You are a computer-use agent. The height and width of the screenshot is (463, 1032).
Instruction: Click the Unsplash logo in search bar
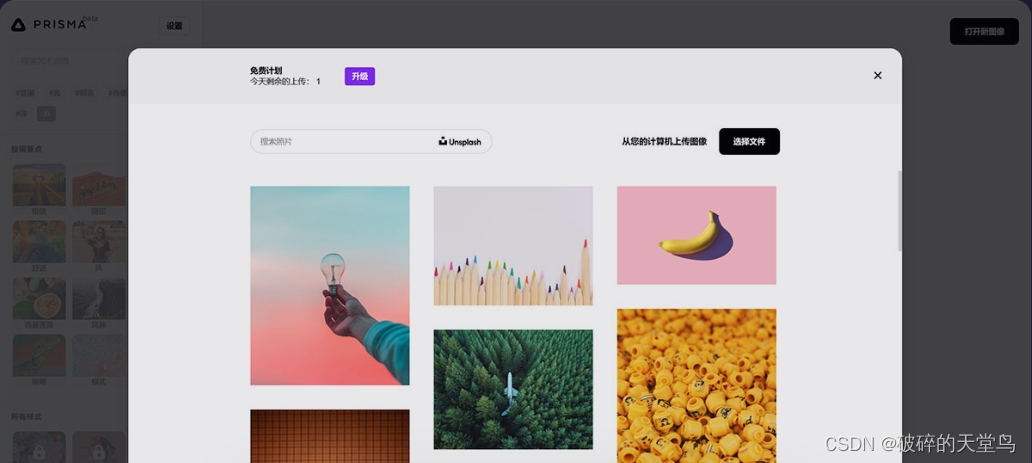pyautogui.click(x=460, y=142)
